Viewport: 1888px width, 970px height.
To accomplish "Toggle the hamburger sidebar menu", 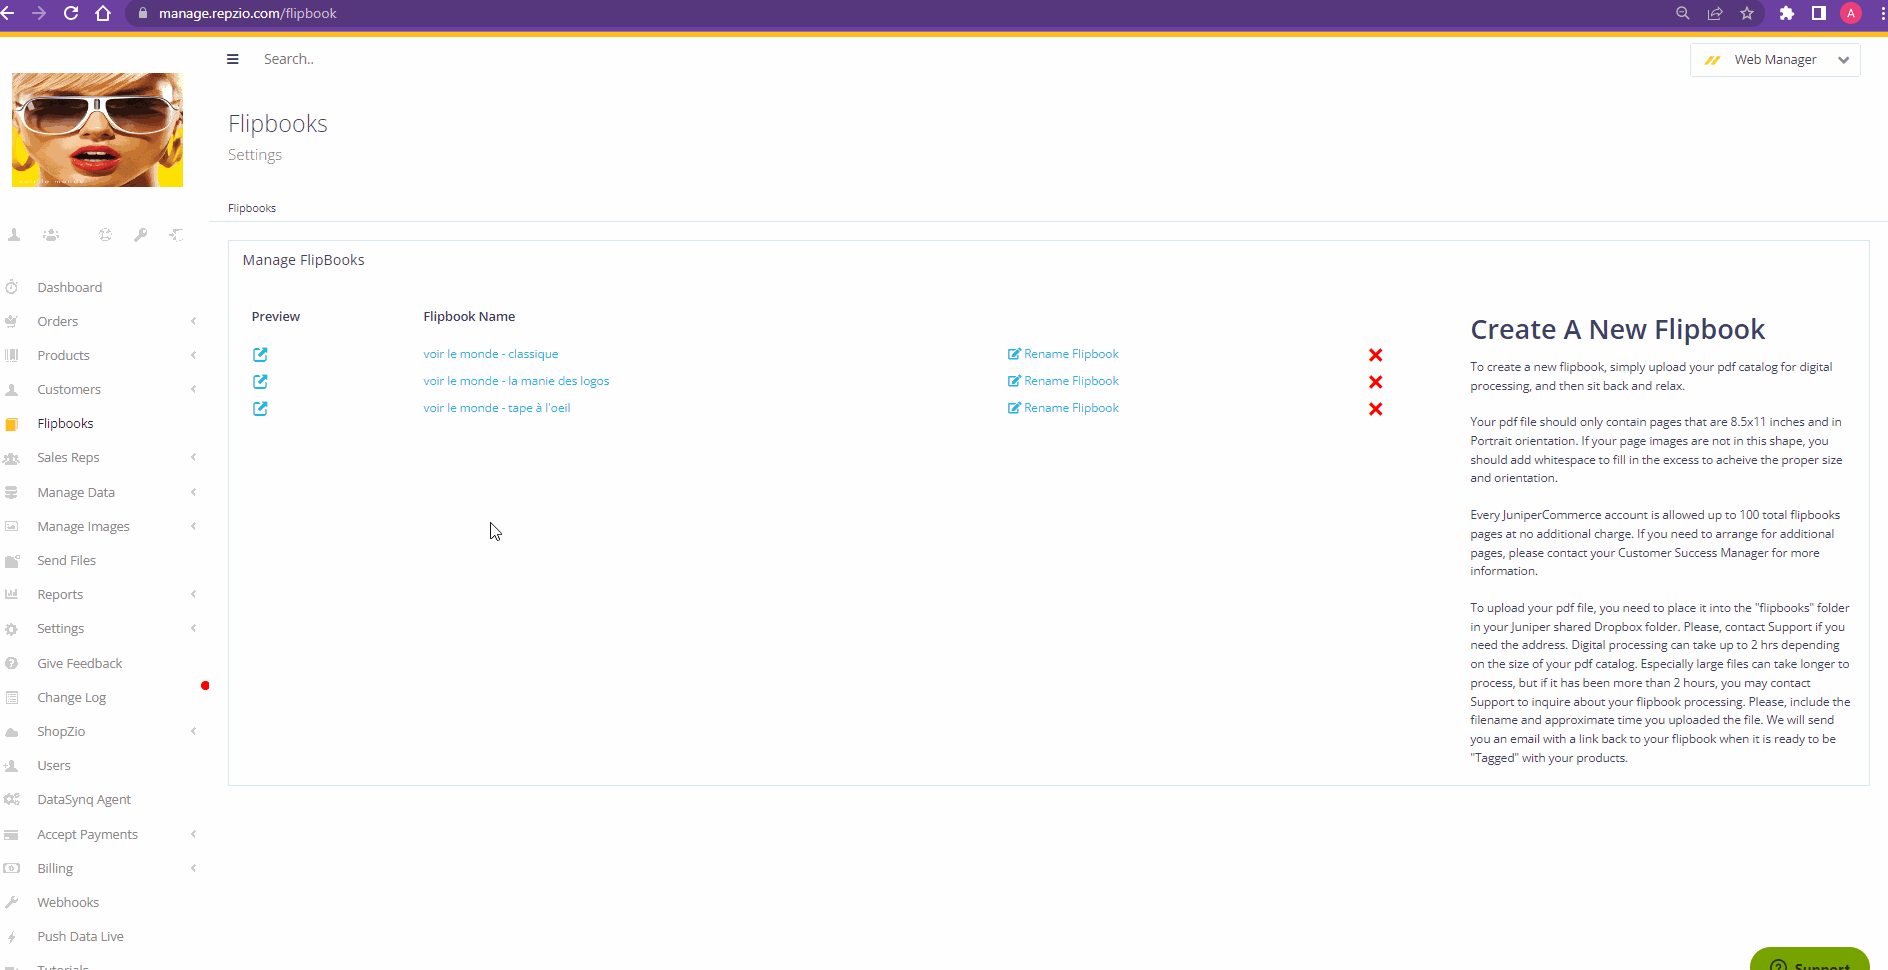I will [x=233, y=59].
